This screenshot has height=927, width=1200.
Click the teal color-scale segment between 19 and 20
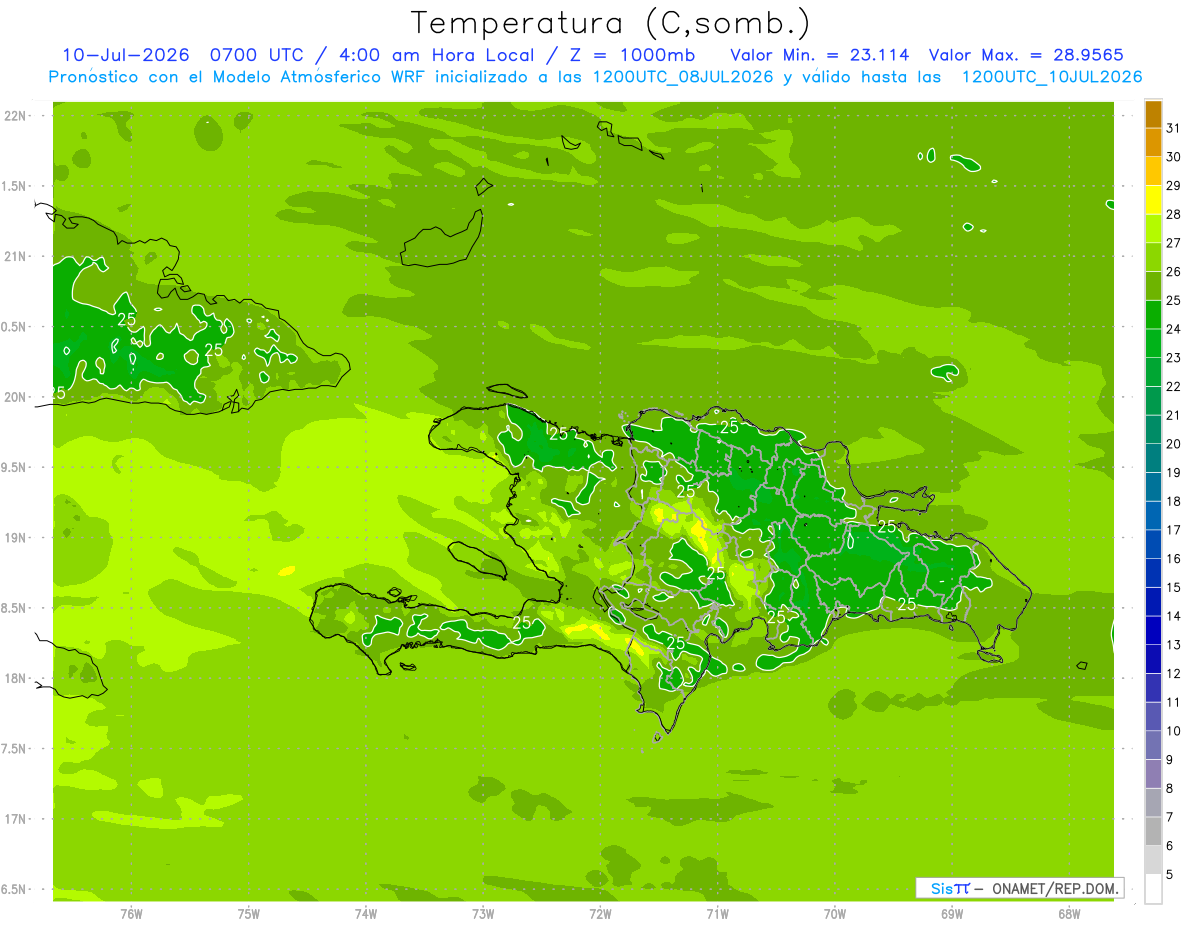(1153, 459)
